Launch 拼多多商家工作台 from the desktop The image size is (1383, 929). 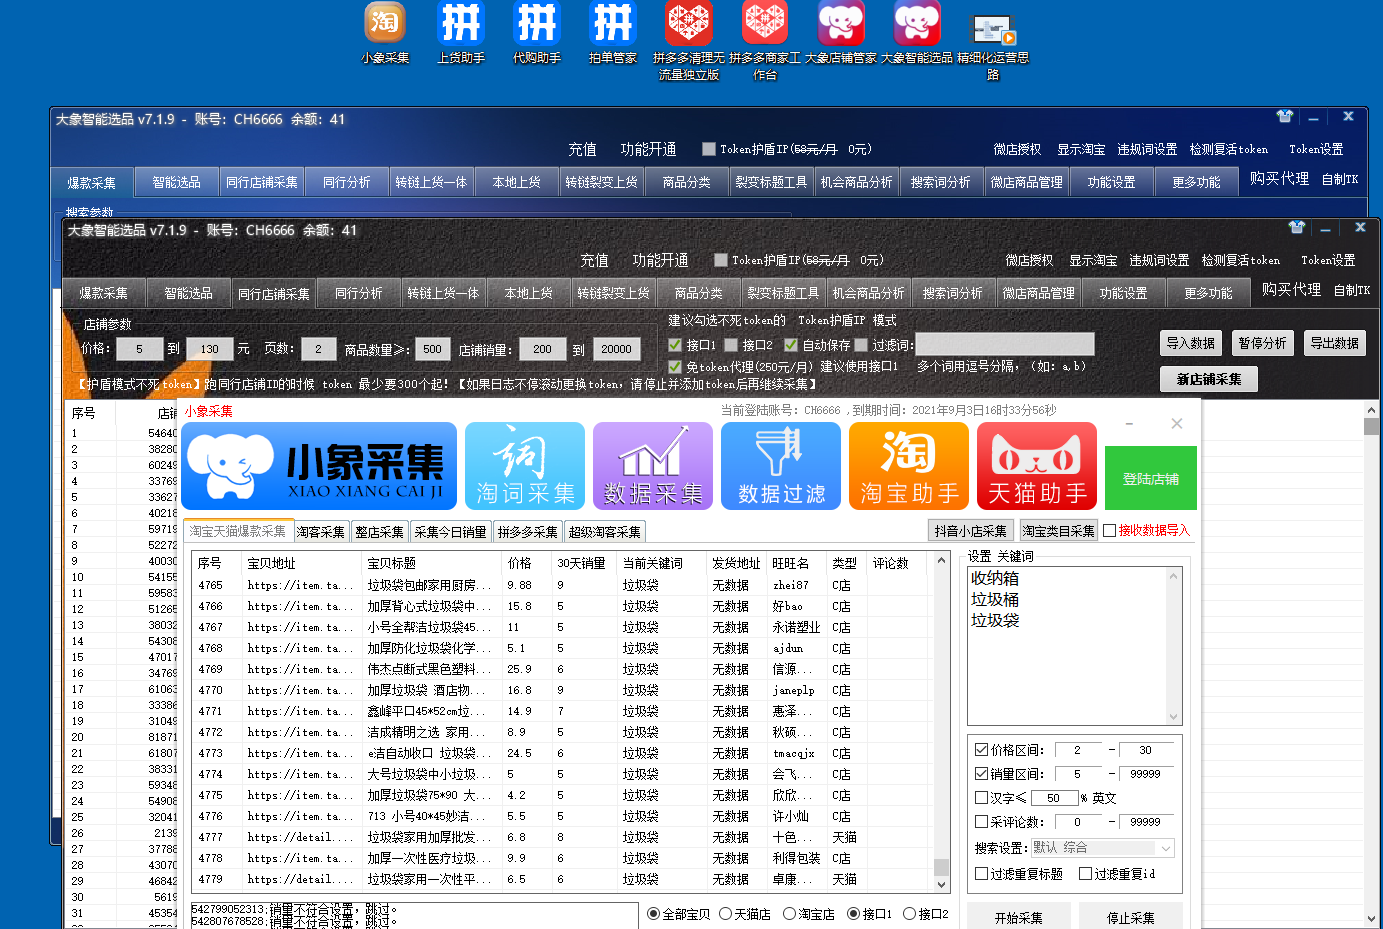765,22
